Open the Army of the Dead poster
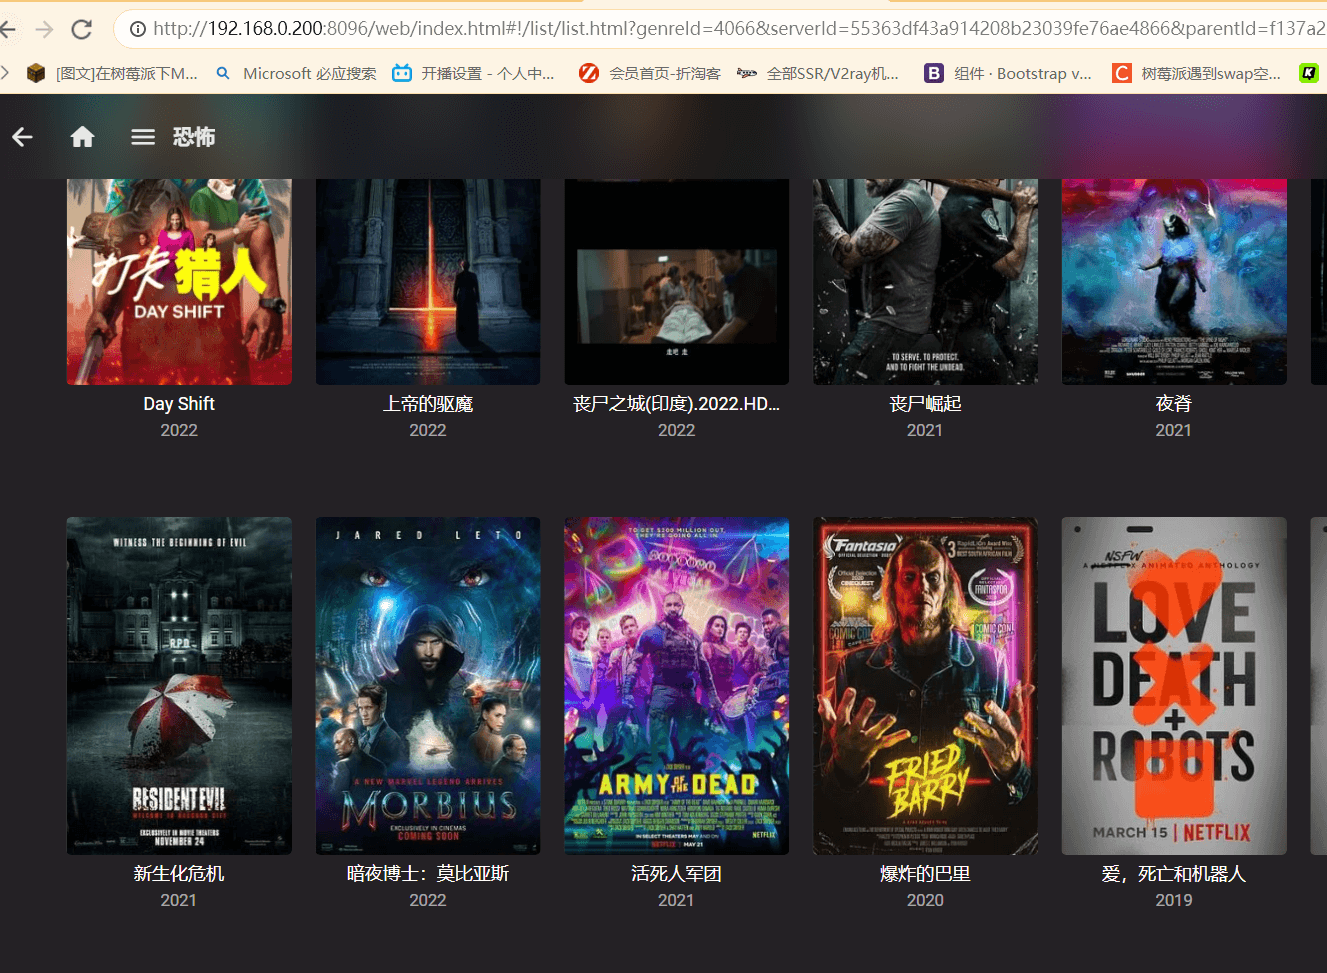The image size is (1327, 973). pos(676,686)
